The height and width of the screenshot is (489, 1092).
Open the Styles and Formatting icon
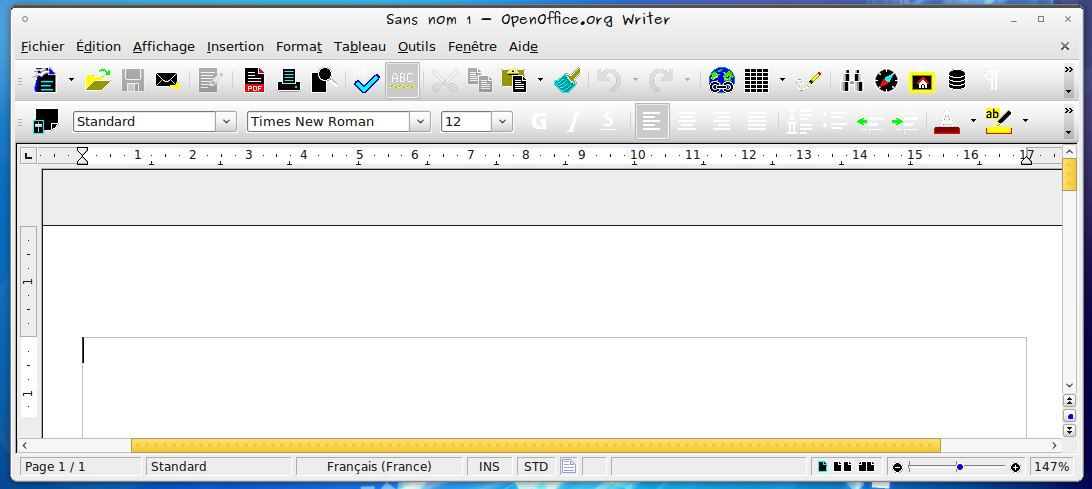pyautogui.click(x=45, y=121)
